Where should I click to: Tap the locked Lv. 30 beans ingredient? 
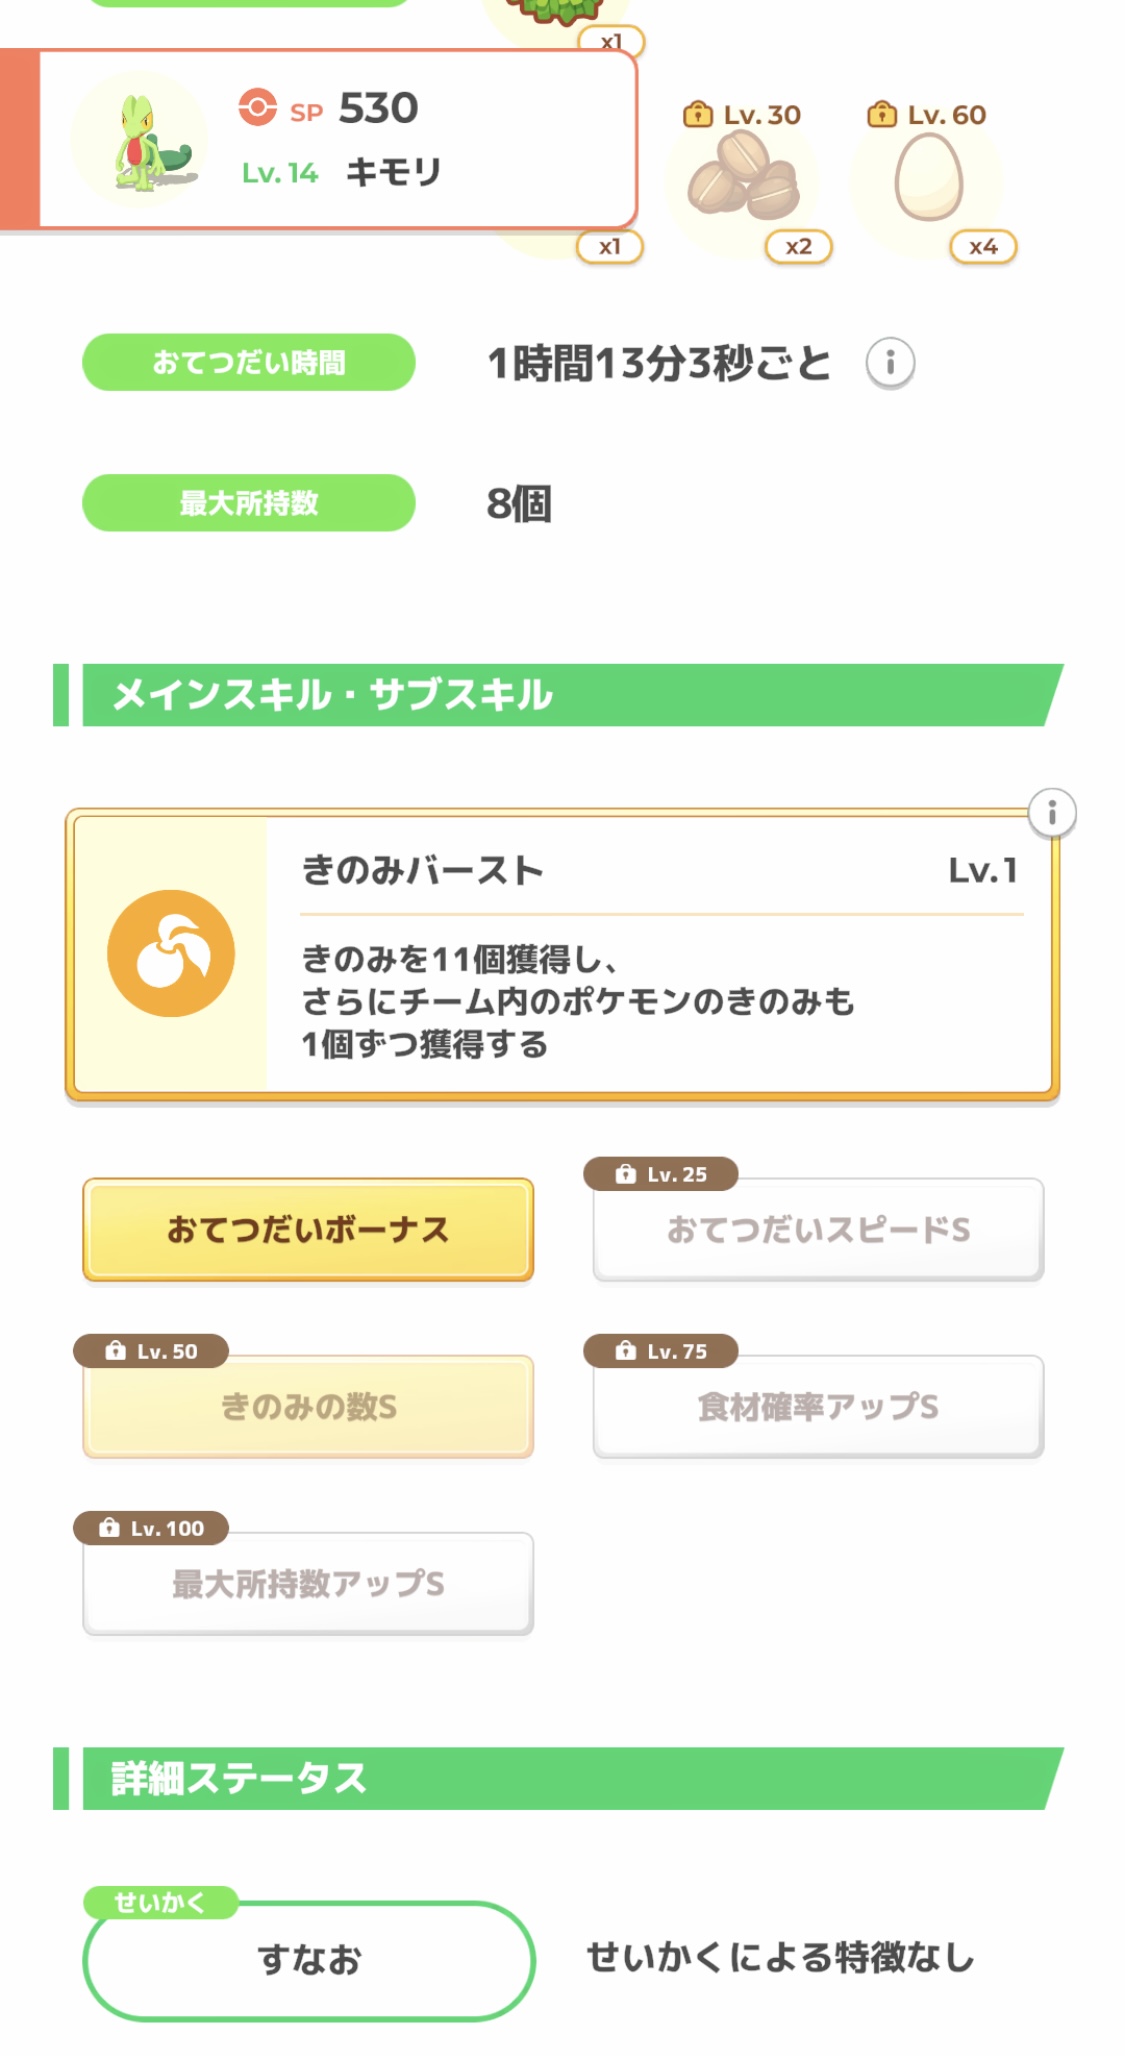tap(743, 178)
